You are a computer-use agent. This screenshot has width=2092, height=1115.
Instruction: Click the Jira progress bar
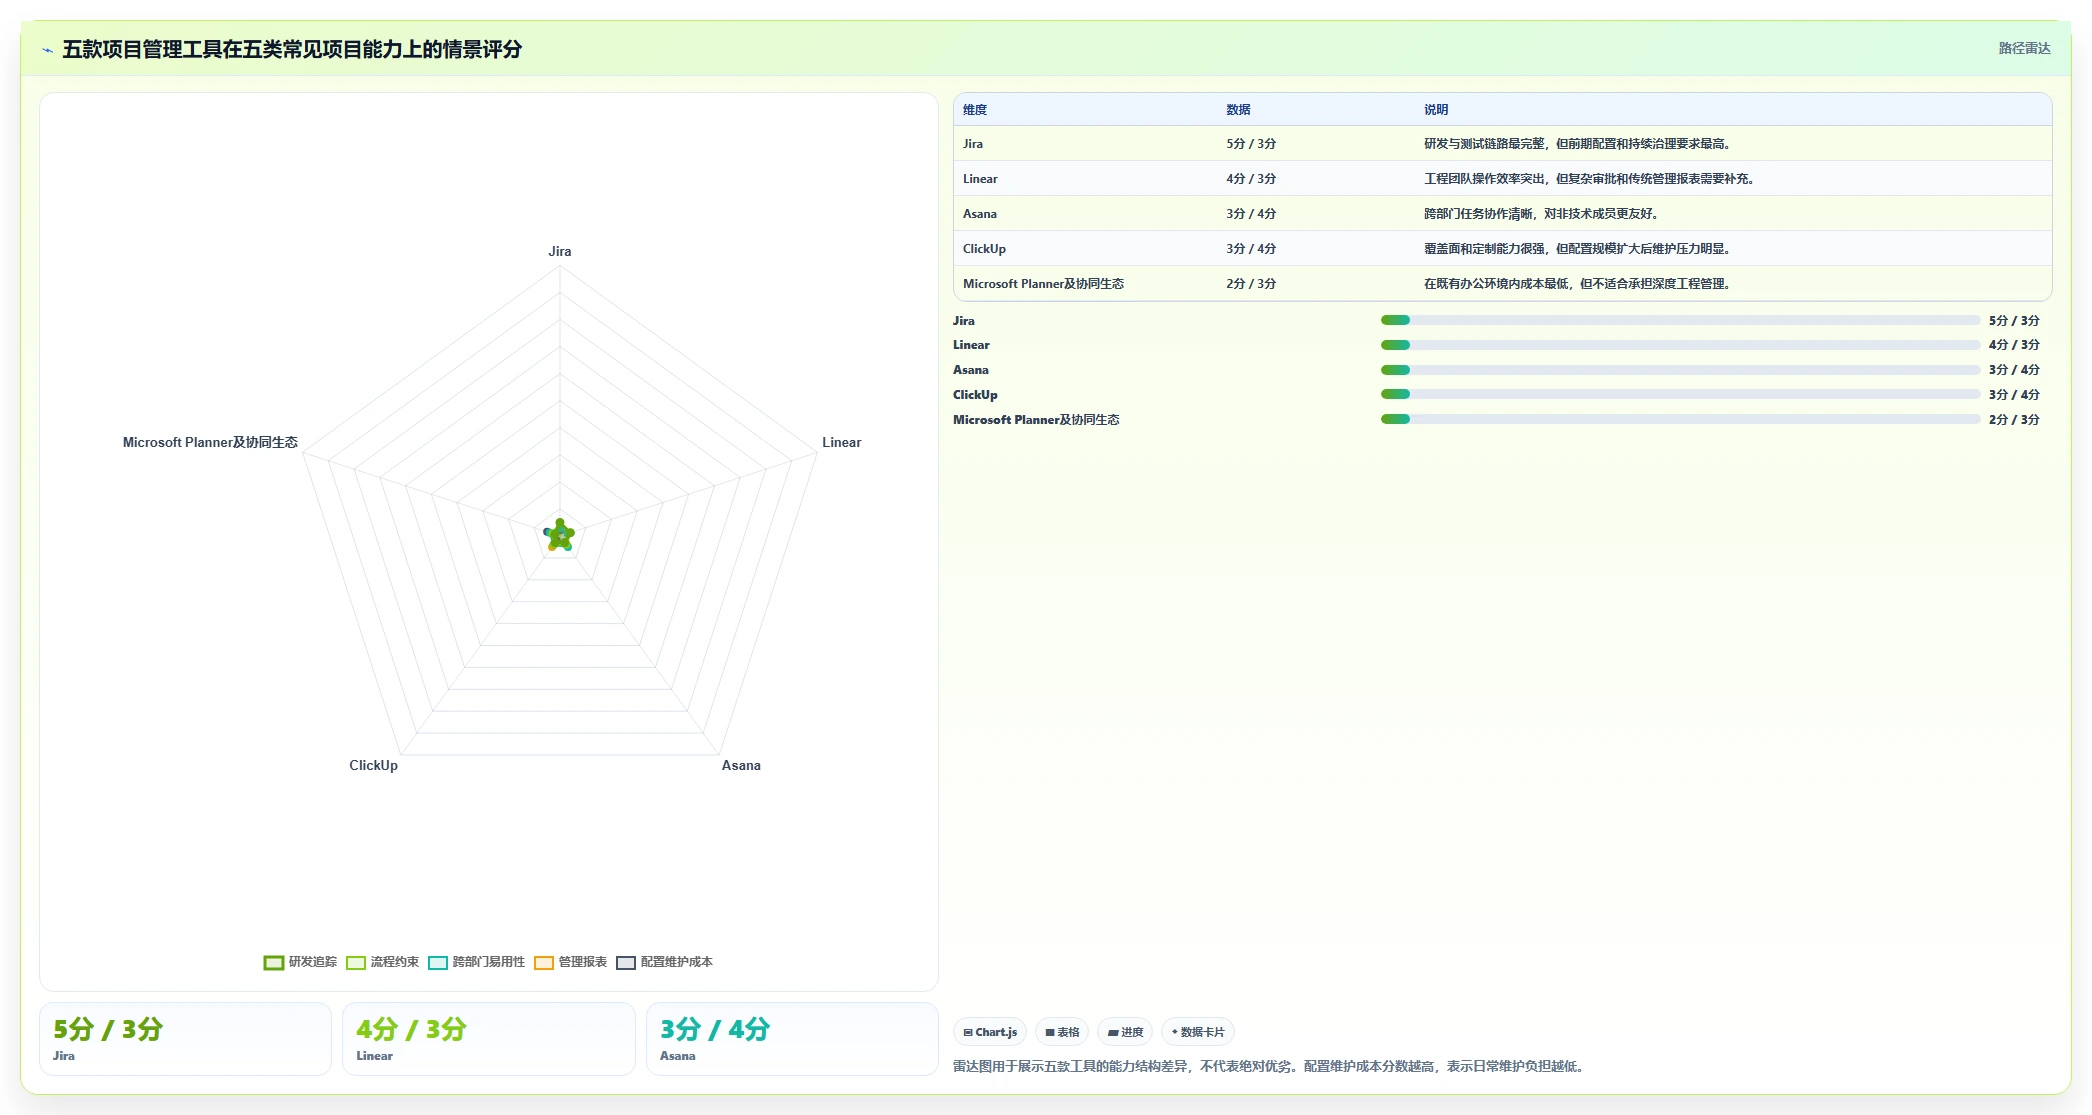pyautogui.click(x=1680, y=320)
